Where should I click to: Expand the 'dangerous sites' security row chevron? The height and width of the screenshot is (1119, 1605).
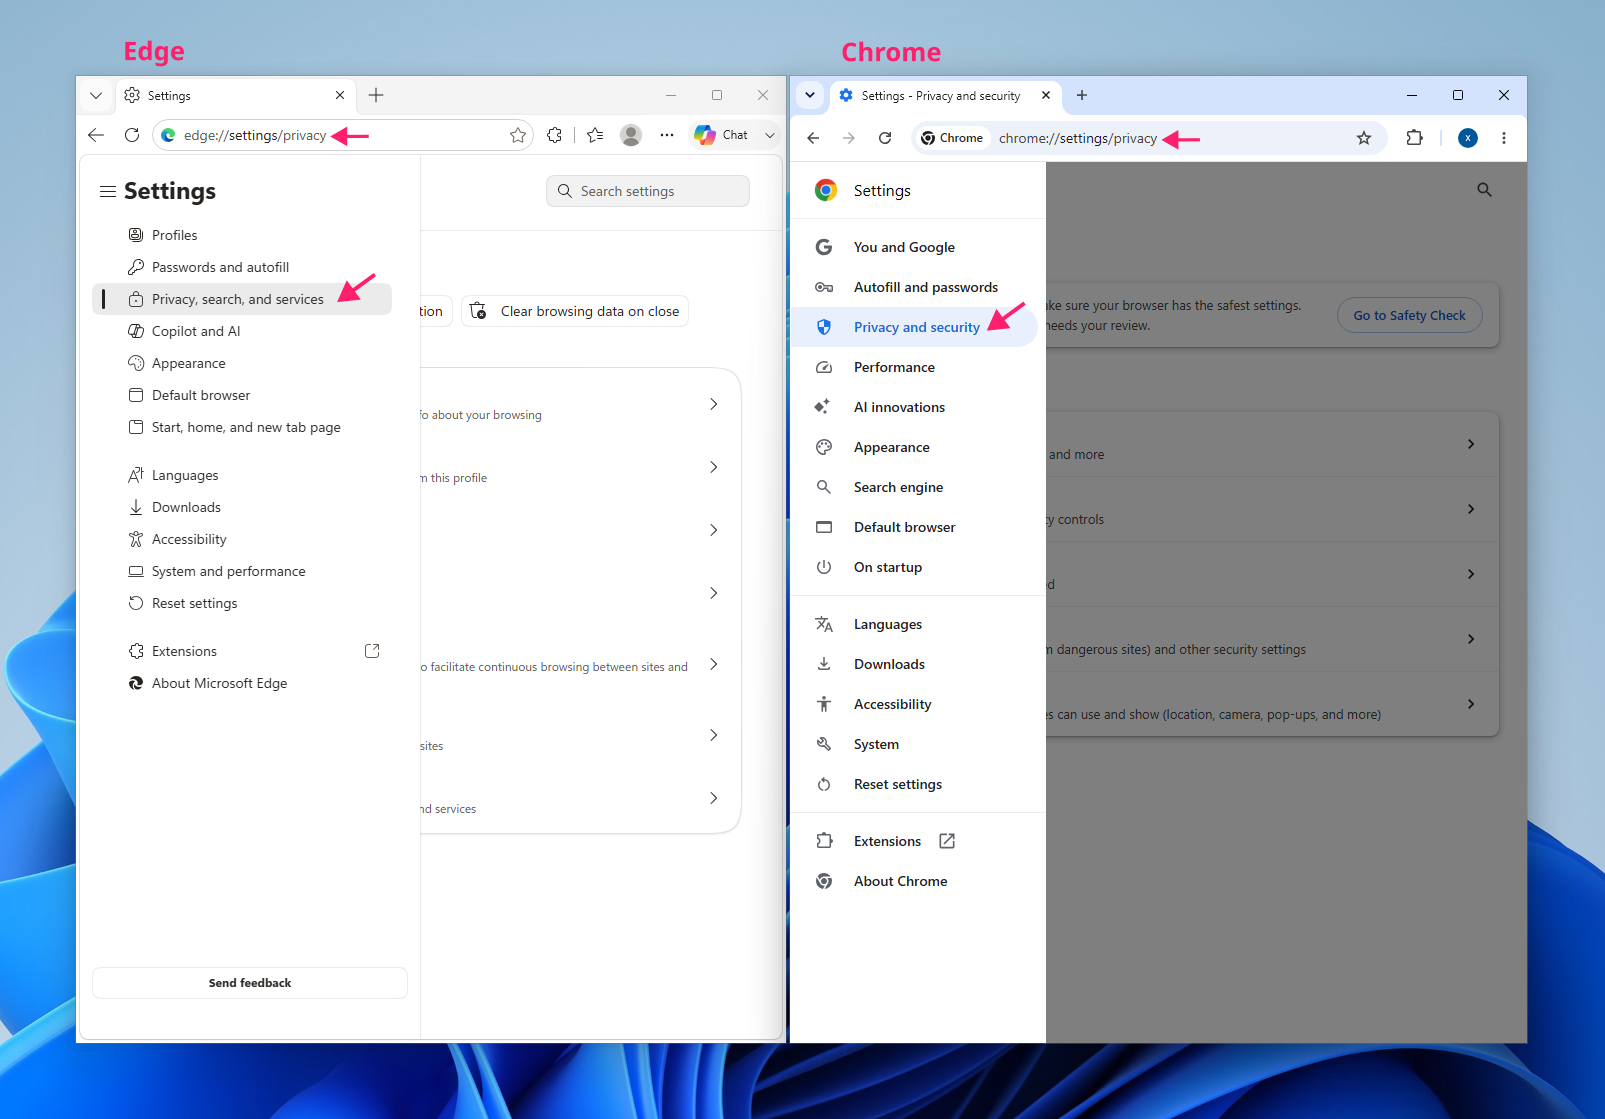coord(1471,639)
